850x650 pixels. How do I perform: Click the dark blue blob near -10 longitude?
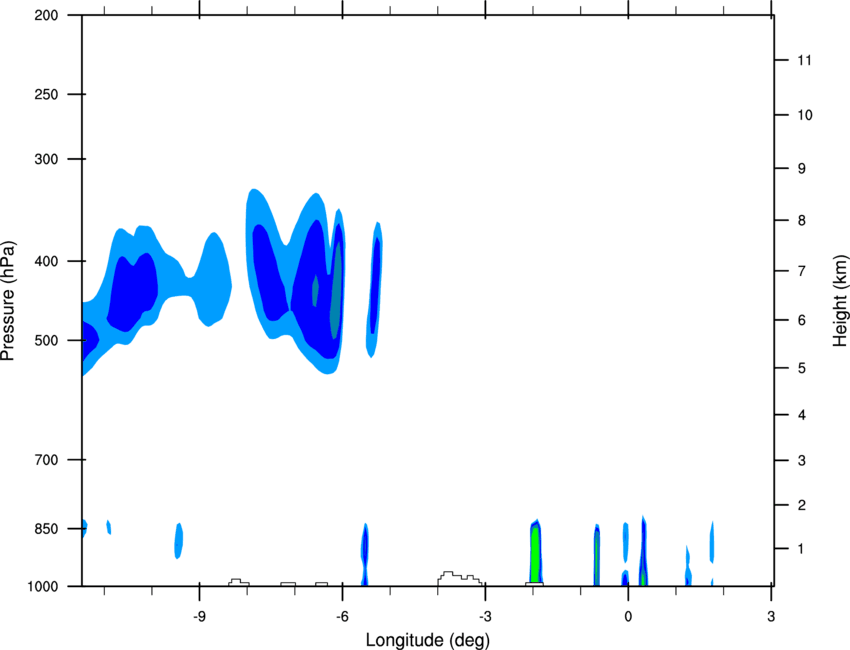coord(133,292)
